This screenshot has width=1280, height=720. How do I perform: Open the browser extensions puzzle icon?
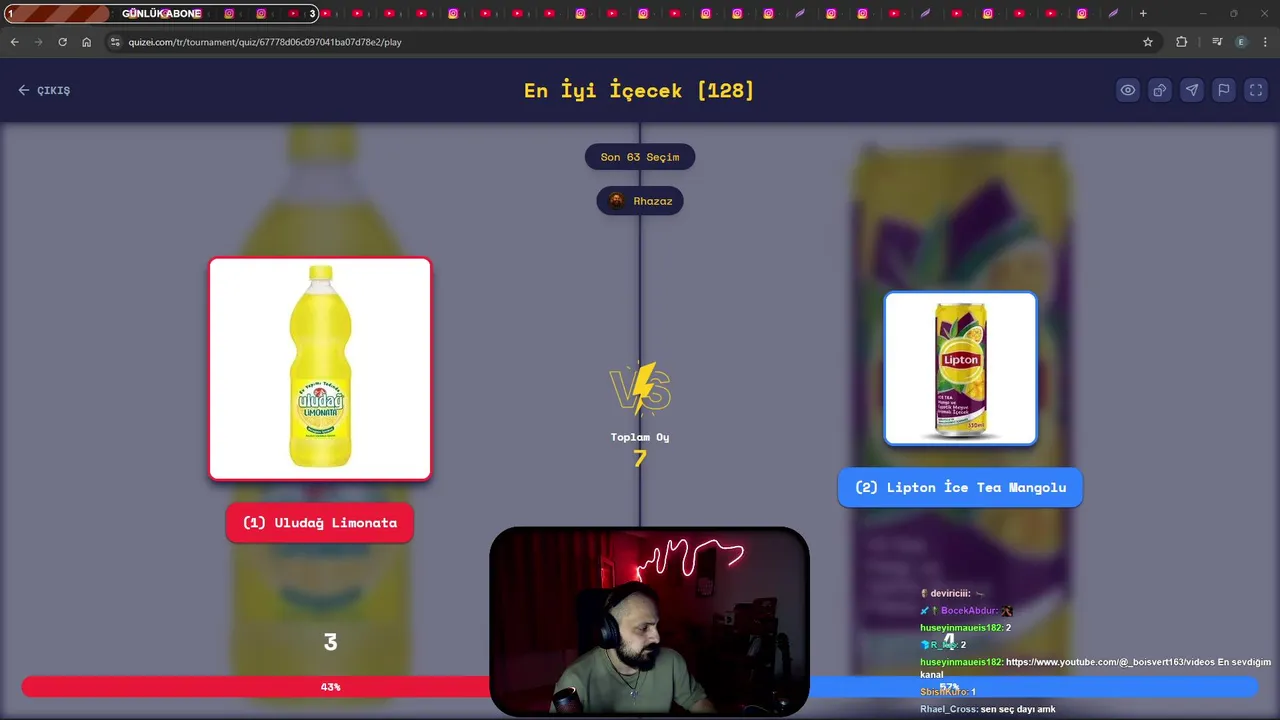coord(1182,42)
